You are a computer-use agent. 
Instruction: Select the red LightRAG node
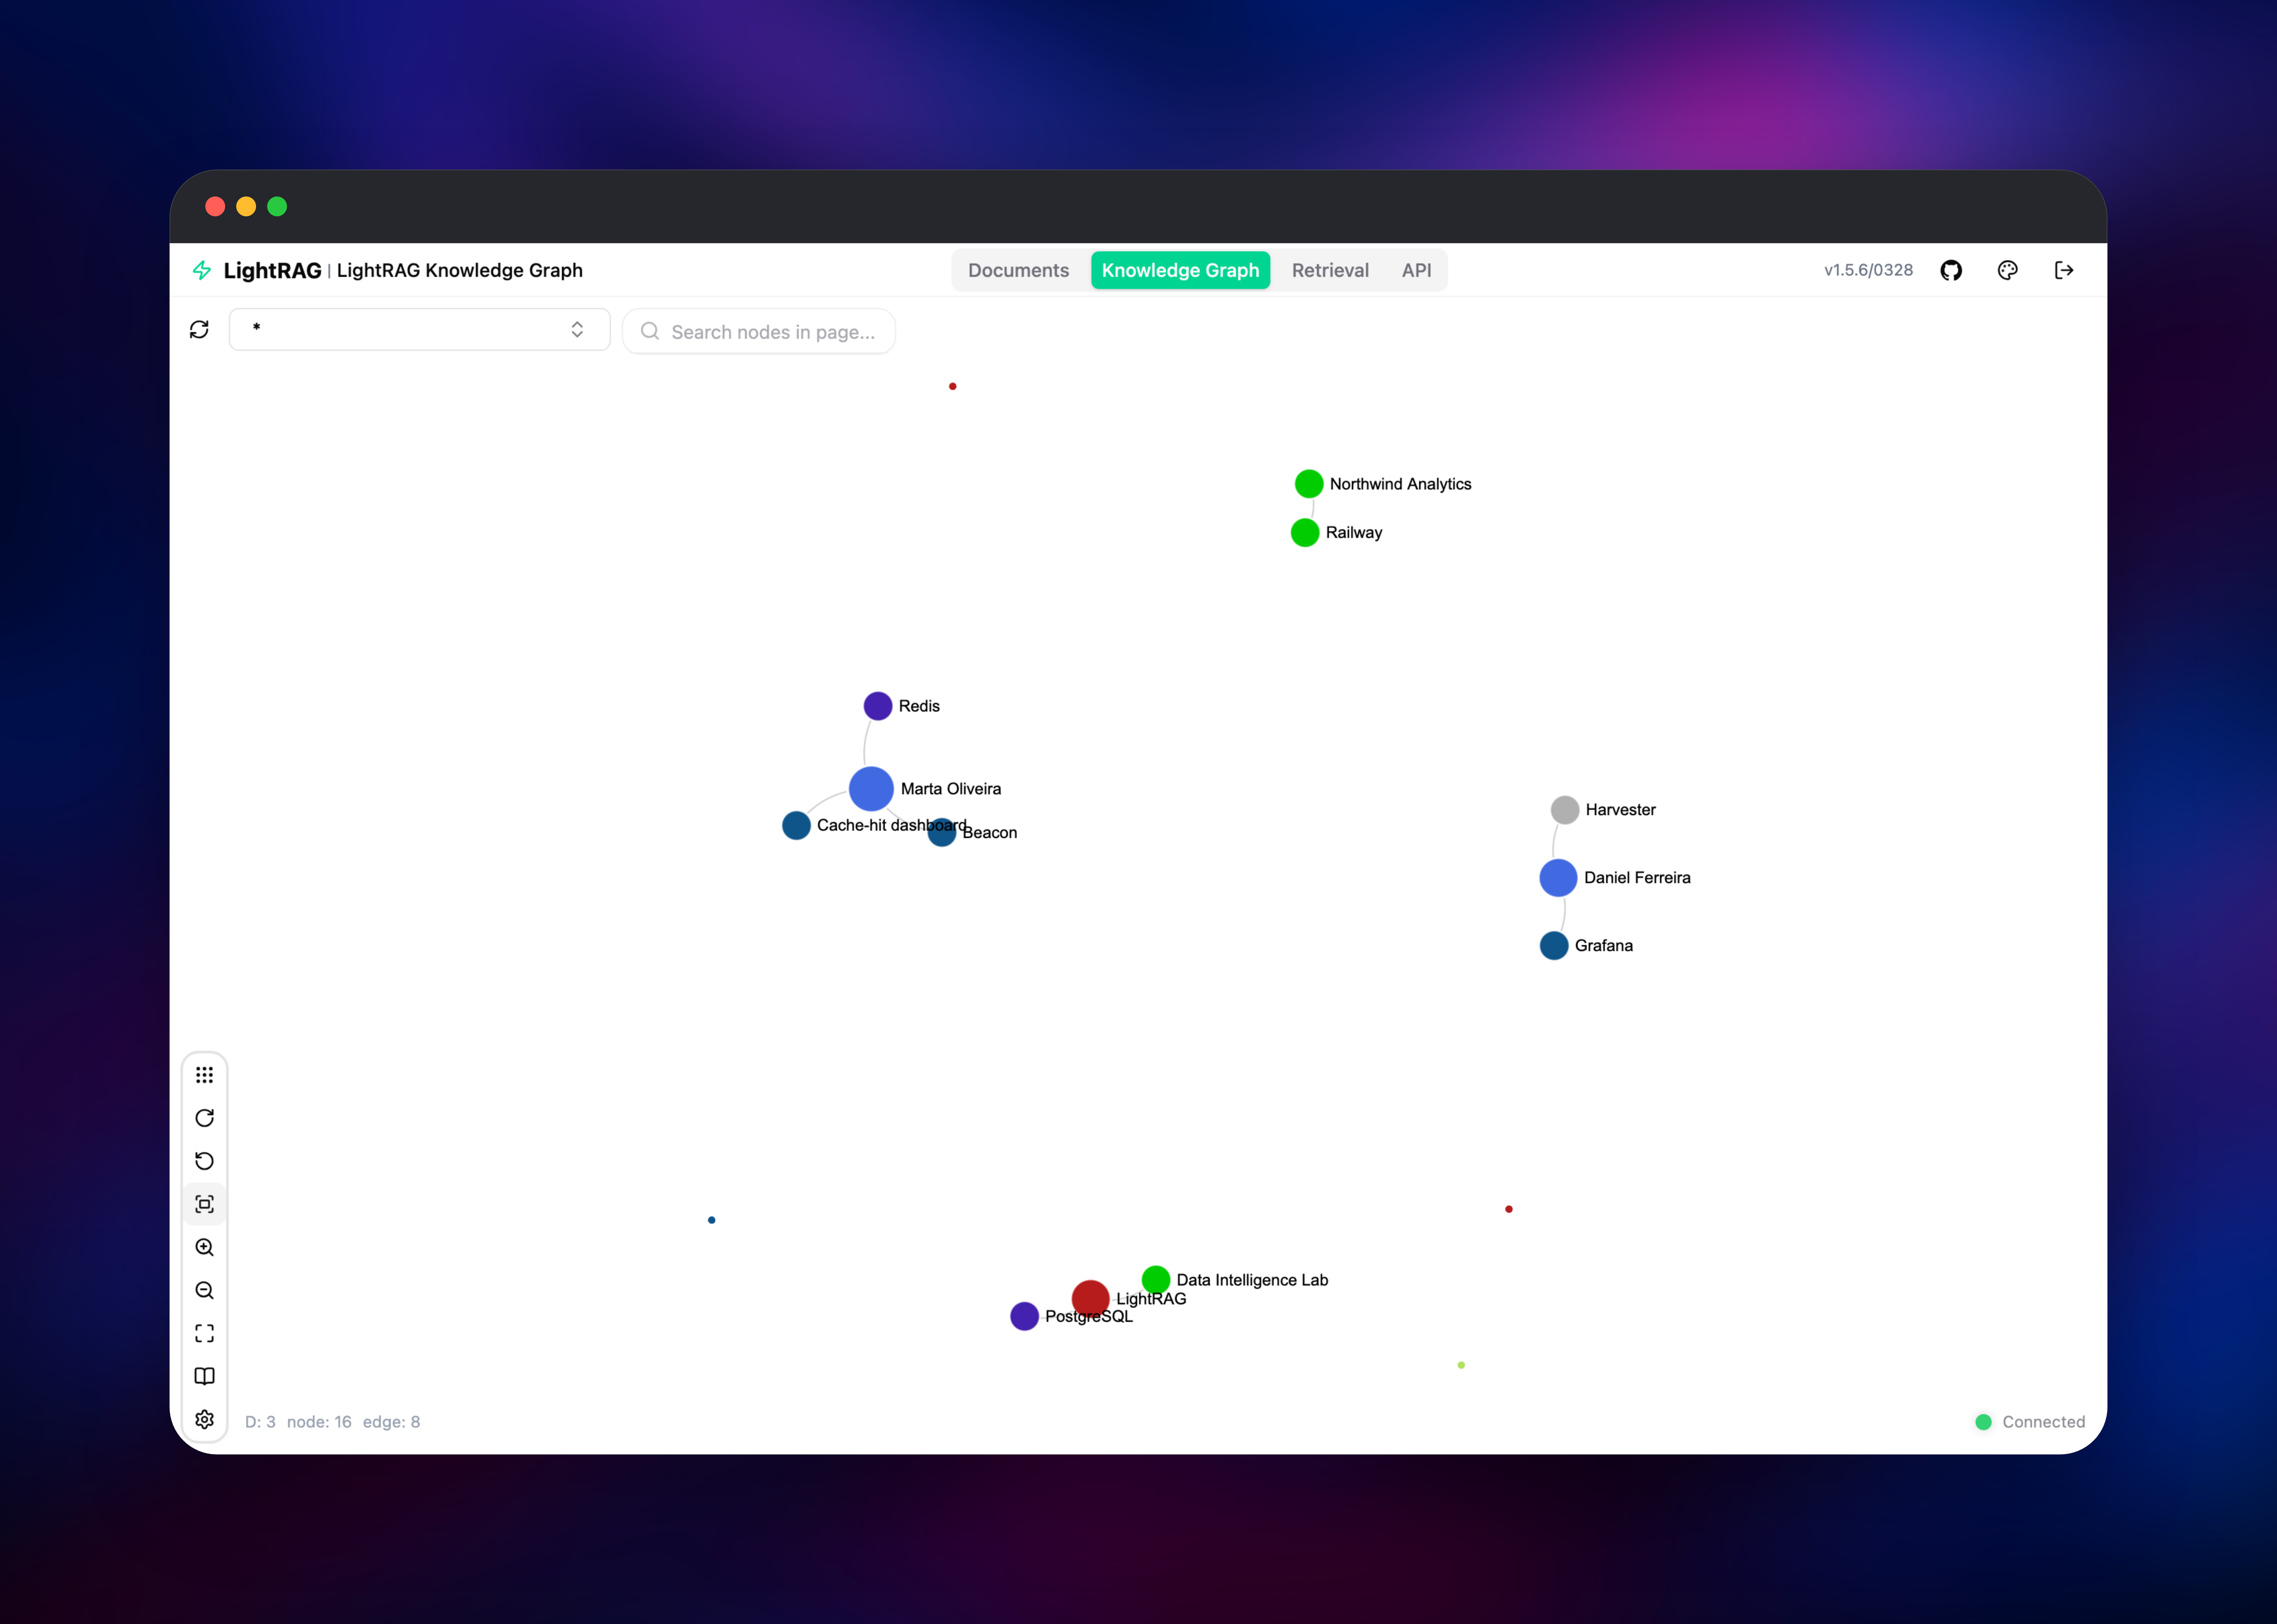(x=1090, y=1299)
